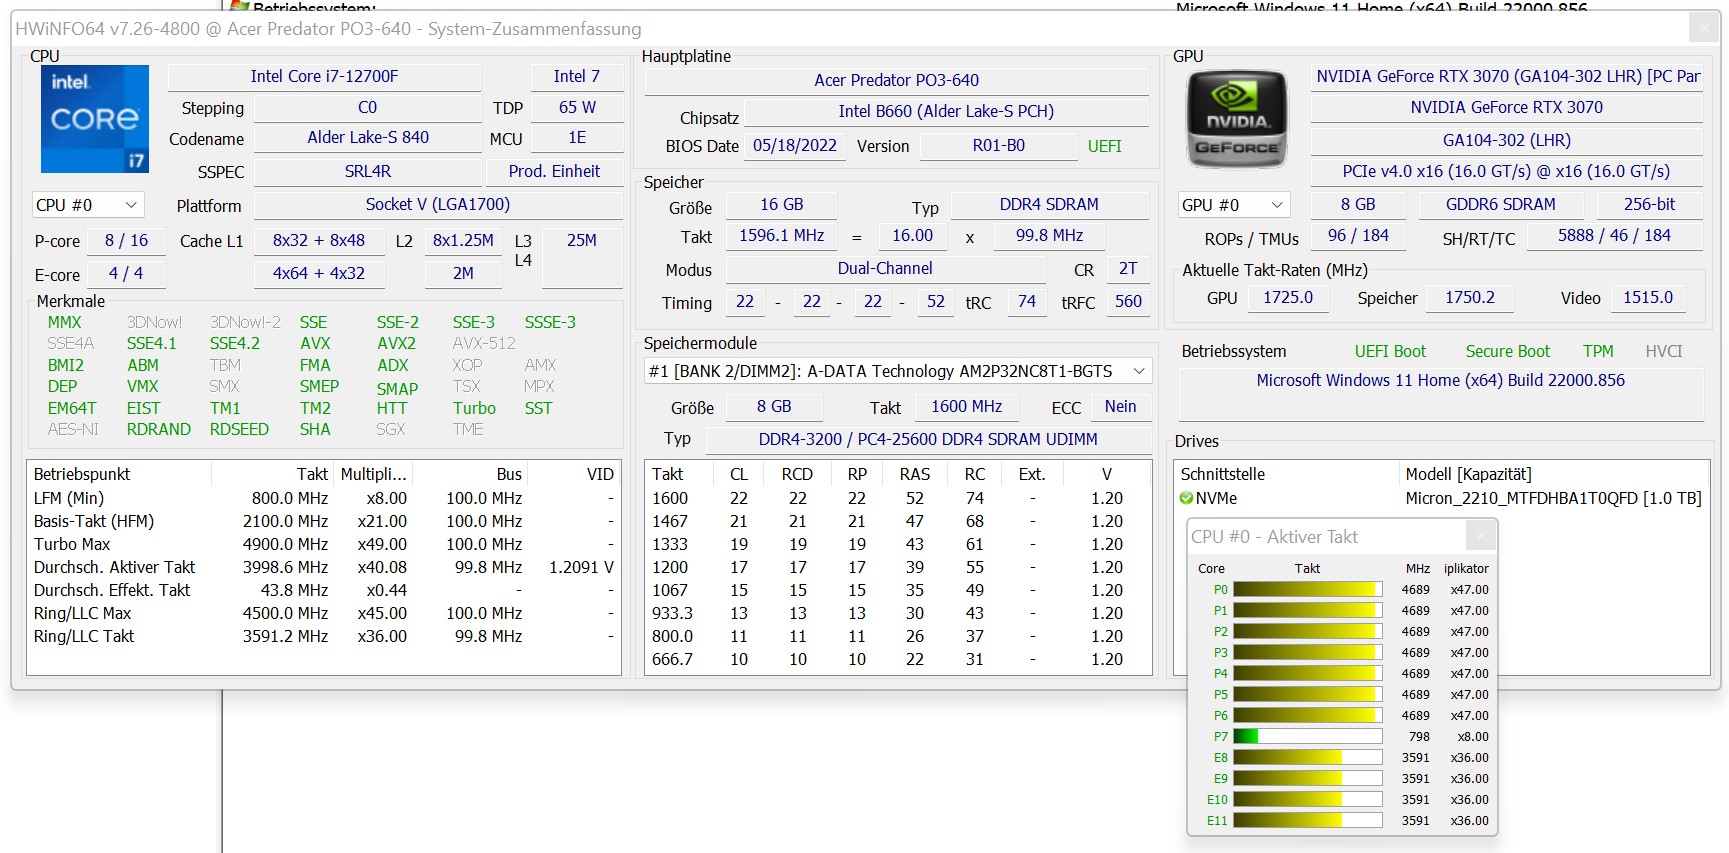Click the tRFC value 560

tap(1128, 302)
